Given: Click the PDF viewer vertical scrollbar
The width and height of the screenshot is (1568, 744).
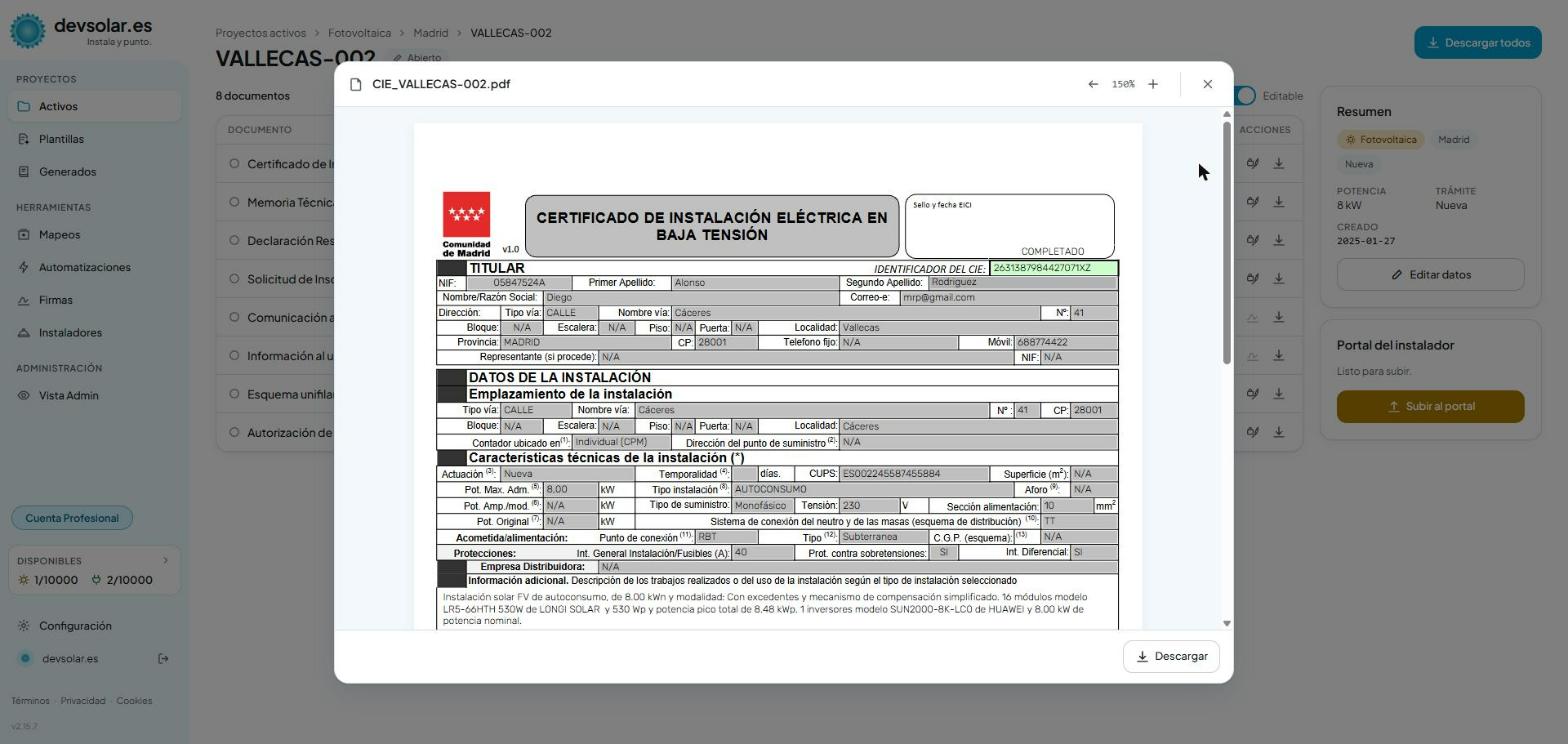Looking at the screenshot, I should pos(1227,243).
